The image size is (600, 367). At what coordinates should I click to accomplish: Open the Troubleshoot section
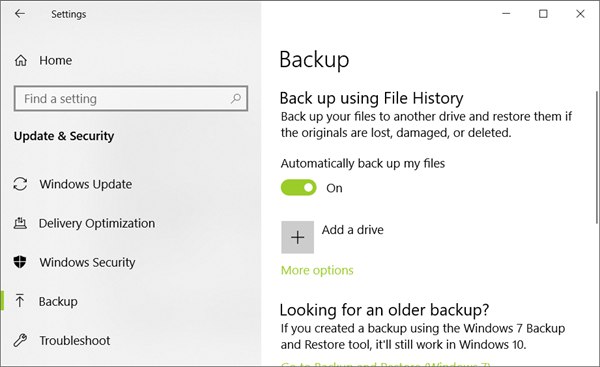tap(75, 341)
